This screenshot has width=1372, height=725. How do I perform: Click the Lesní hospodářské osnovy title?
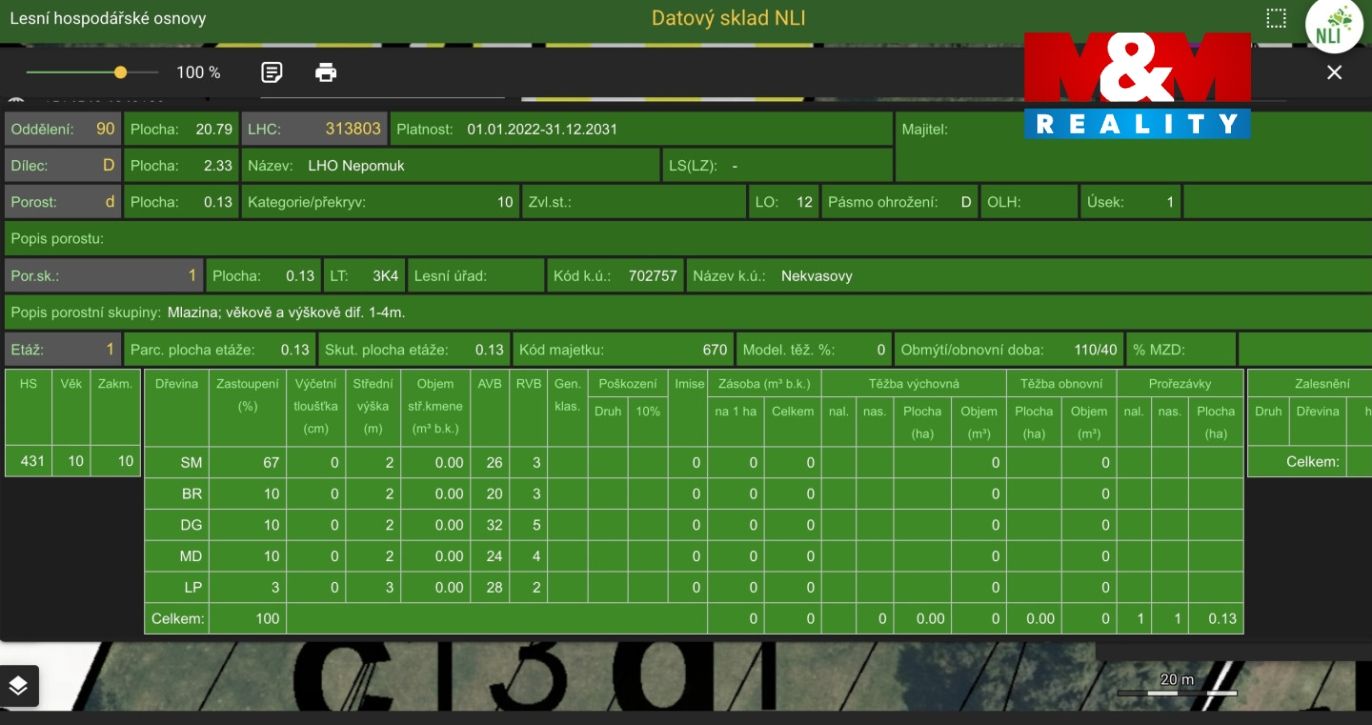(108, 18)
